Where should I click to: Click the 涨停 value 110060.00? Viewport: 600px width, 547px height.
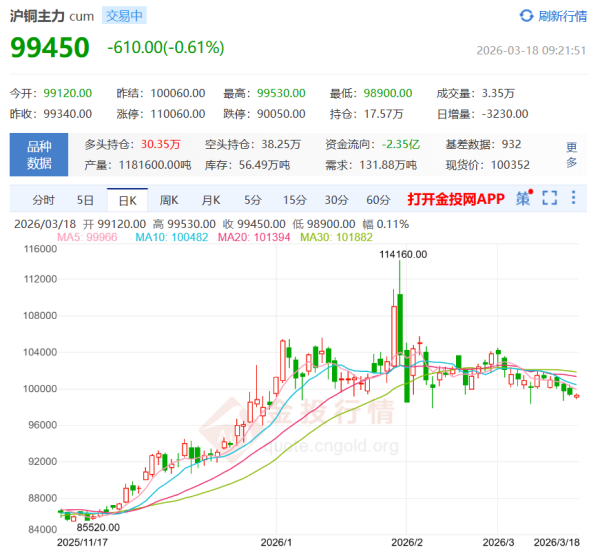coord(178,114)
